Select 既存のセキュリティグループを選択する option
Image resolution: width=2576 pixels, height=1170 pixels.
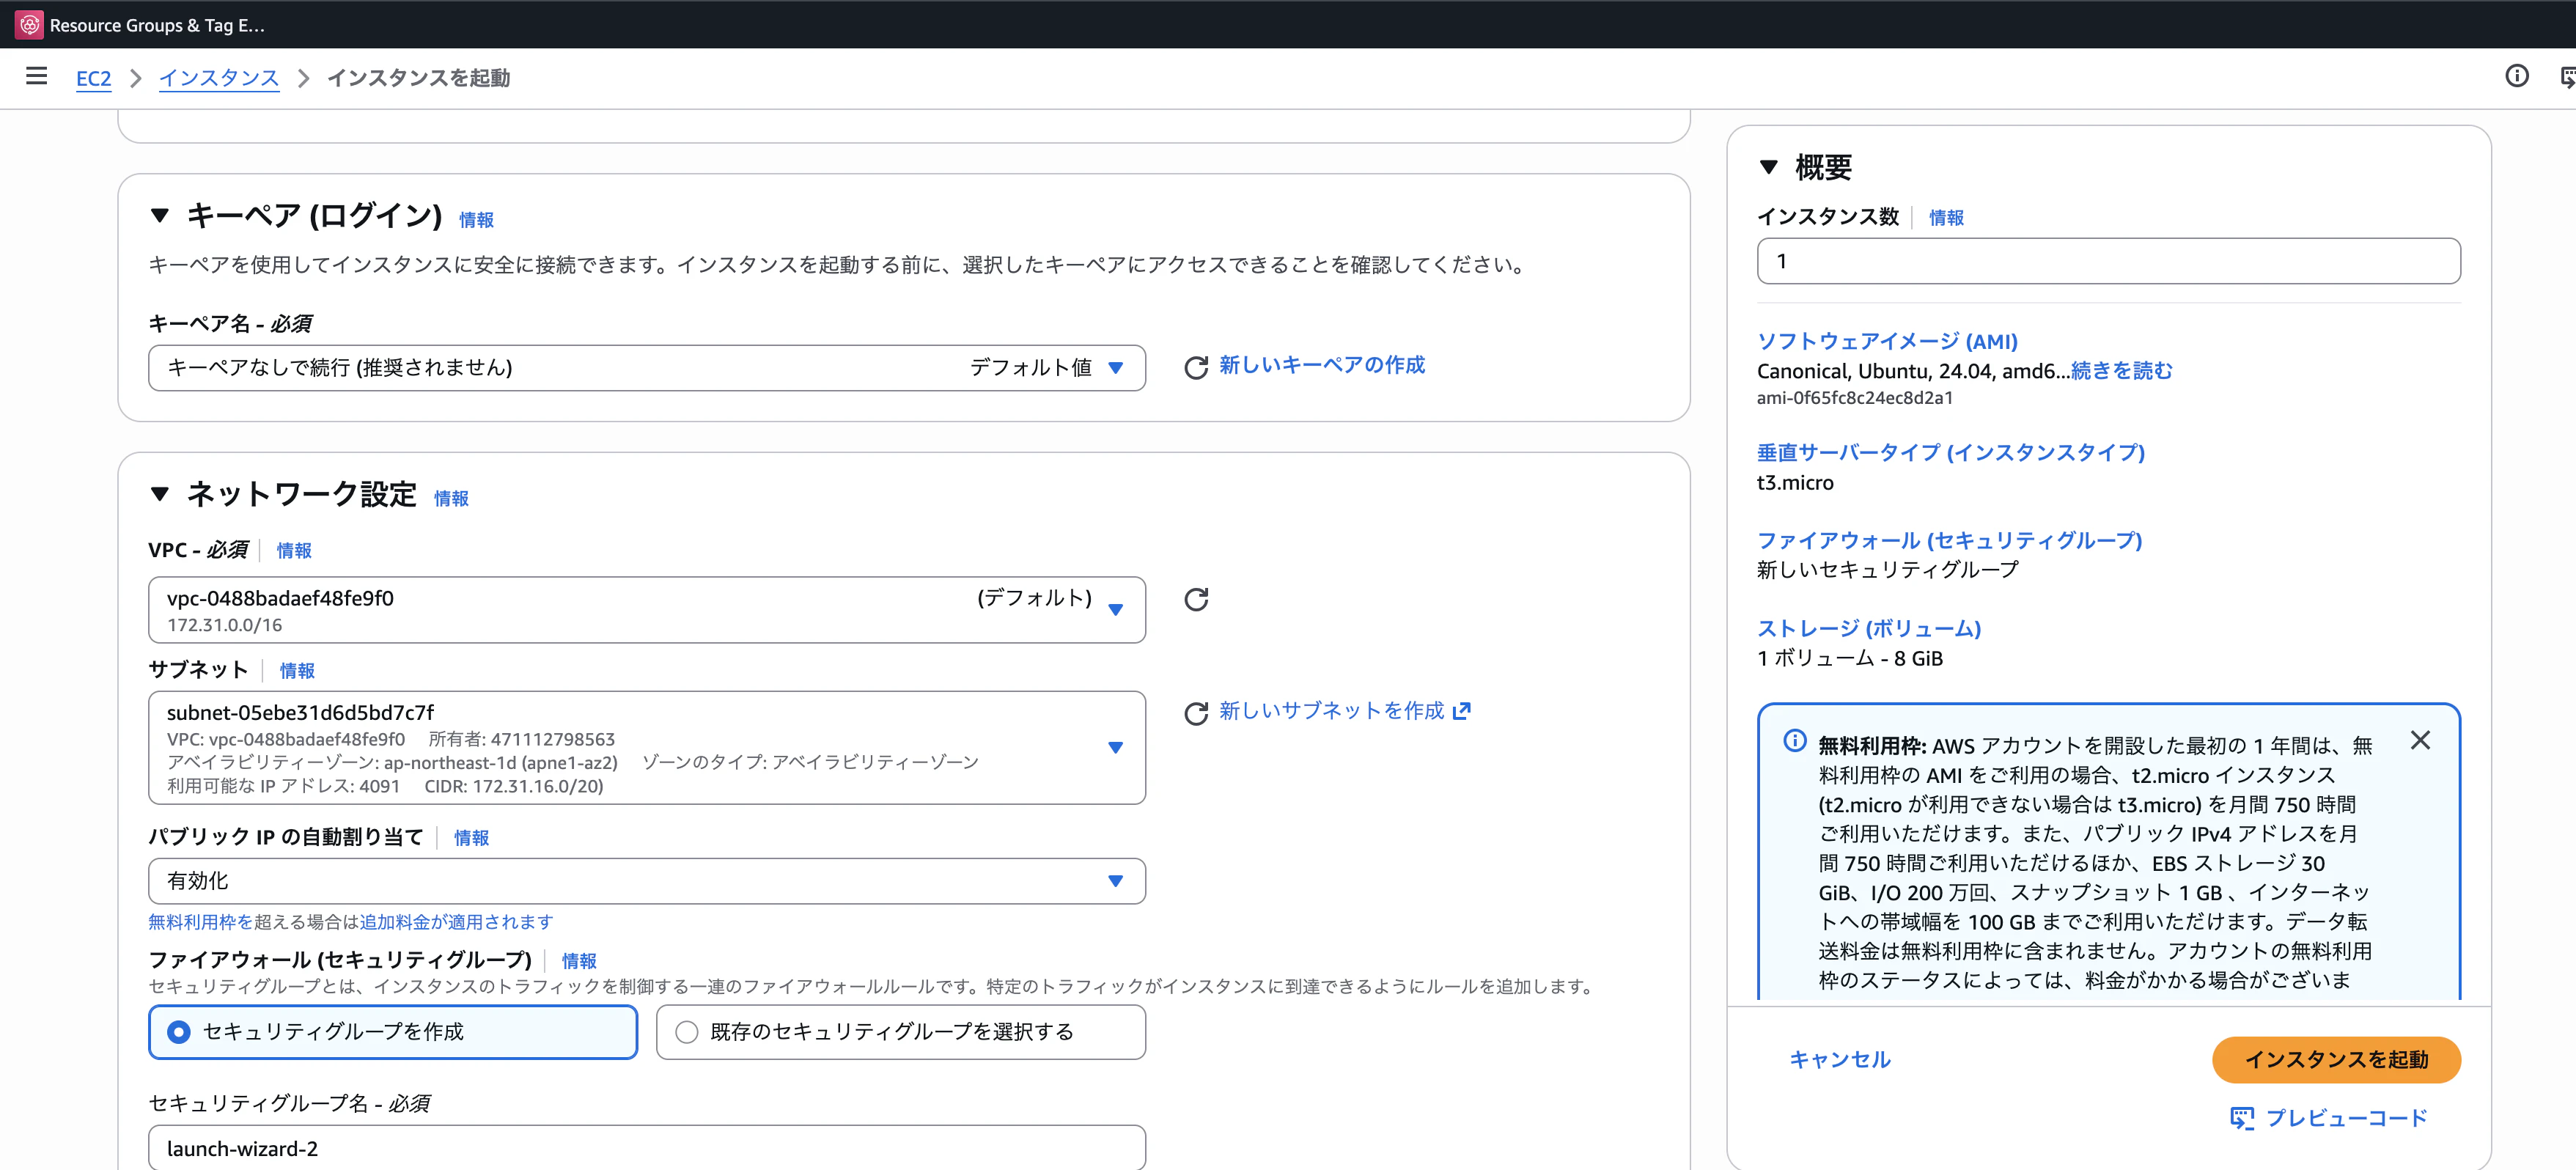tap(686, 1032)
